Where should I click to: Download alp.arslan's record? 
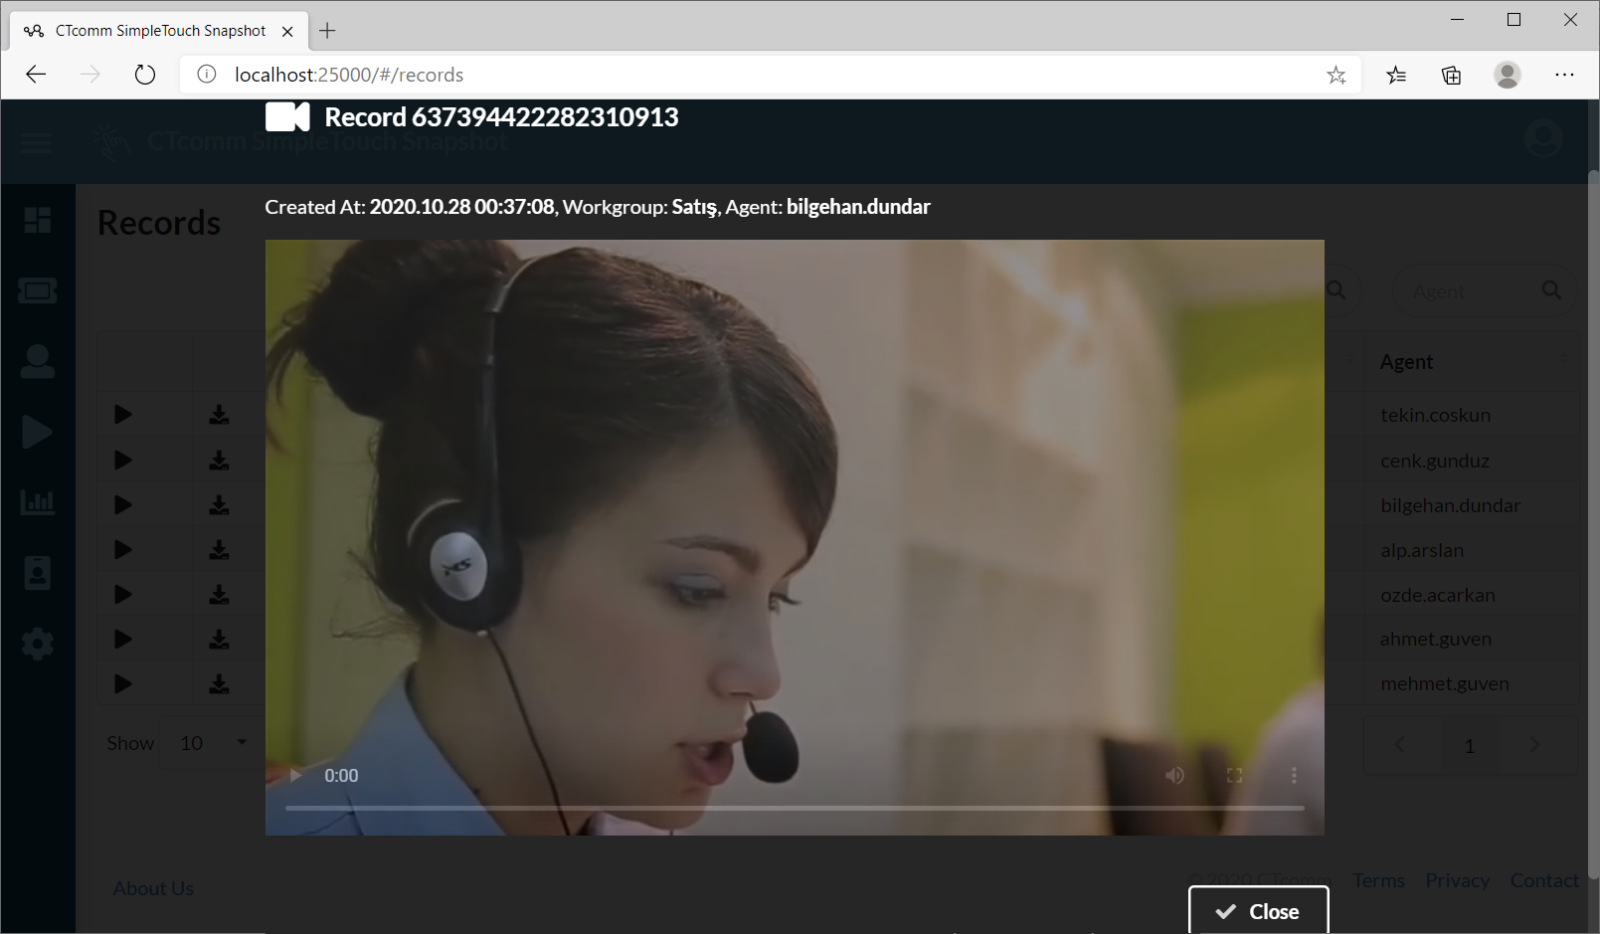tap(219, 549)
